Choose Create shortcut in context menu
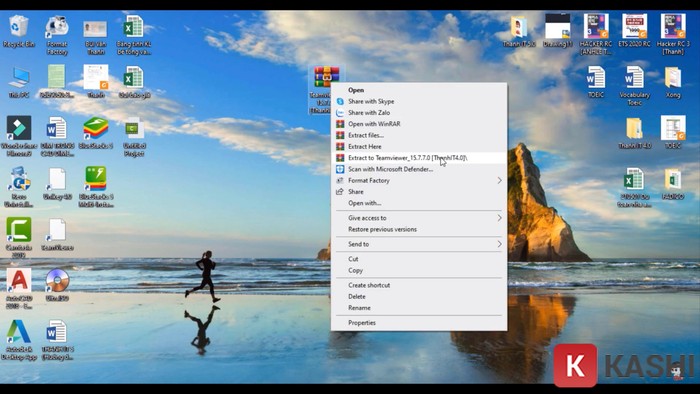The height and width of the screenshot is (394, 700). click(419, 285)
